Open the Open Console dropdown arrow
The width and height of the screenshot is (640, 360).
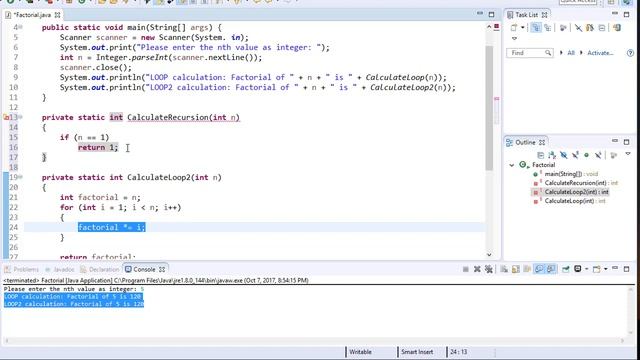(x=605, y=269)
